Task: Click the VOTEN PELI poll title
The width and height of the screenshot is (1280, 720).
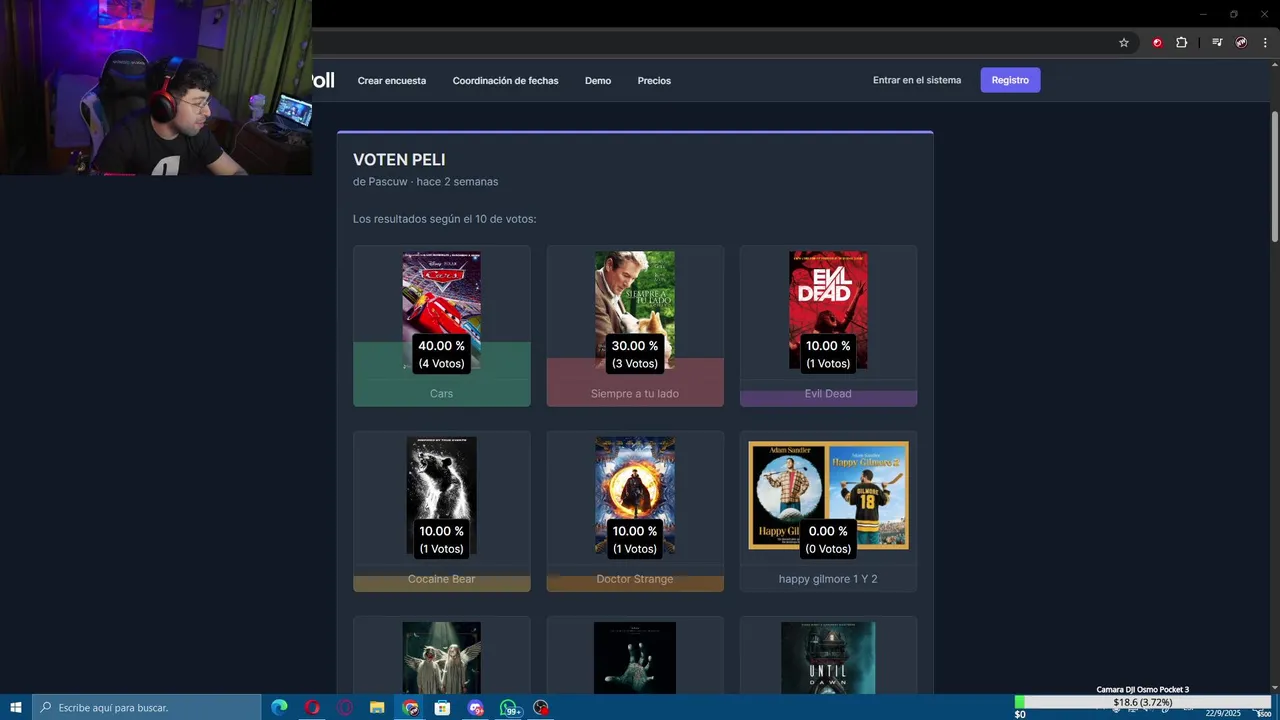Action: tap(399, 160)
